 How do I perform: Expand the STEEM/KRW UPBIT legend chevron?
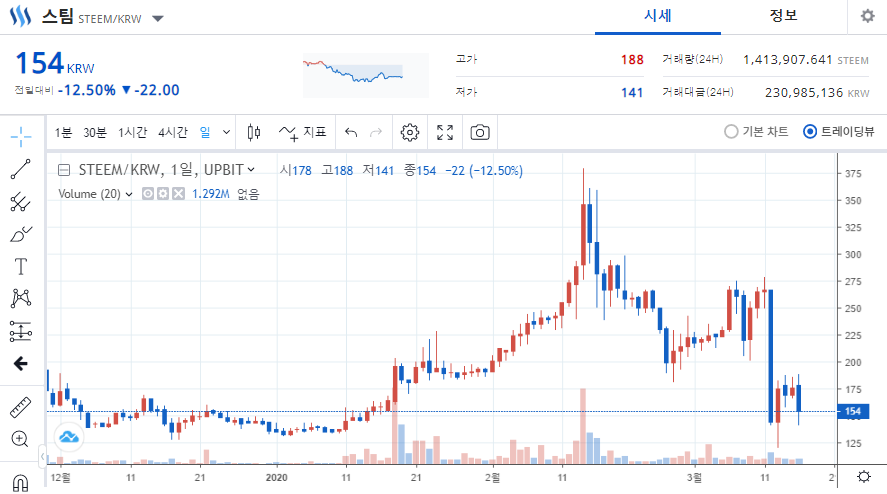pyautogui.click(x=251, y=169)
